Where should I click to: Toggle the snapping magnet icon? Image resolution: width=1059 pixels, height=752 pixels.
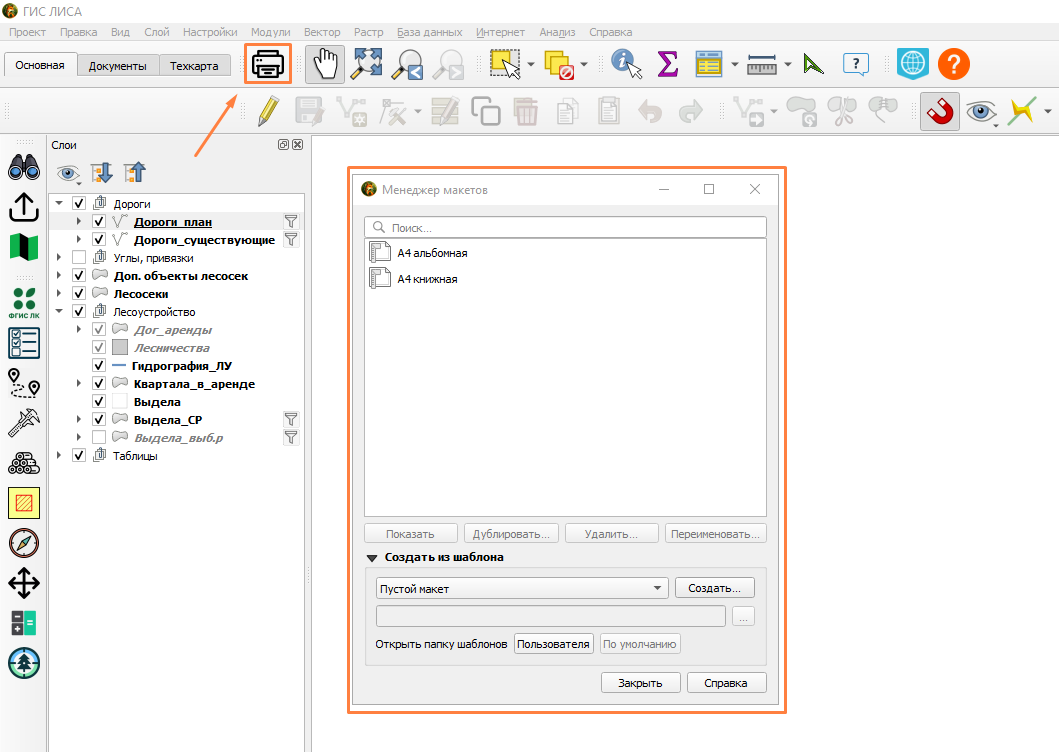click(x=939, y=111)
